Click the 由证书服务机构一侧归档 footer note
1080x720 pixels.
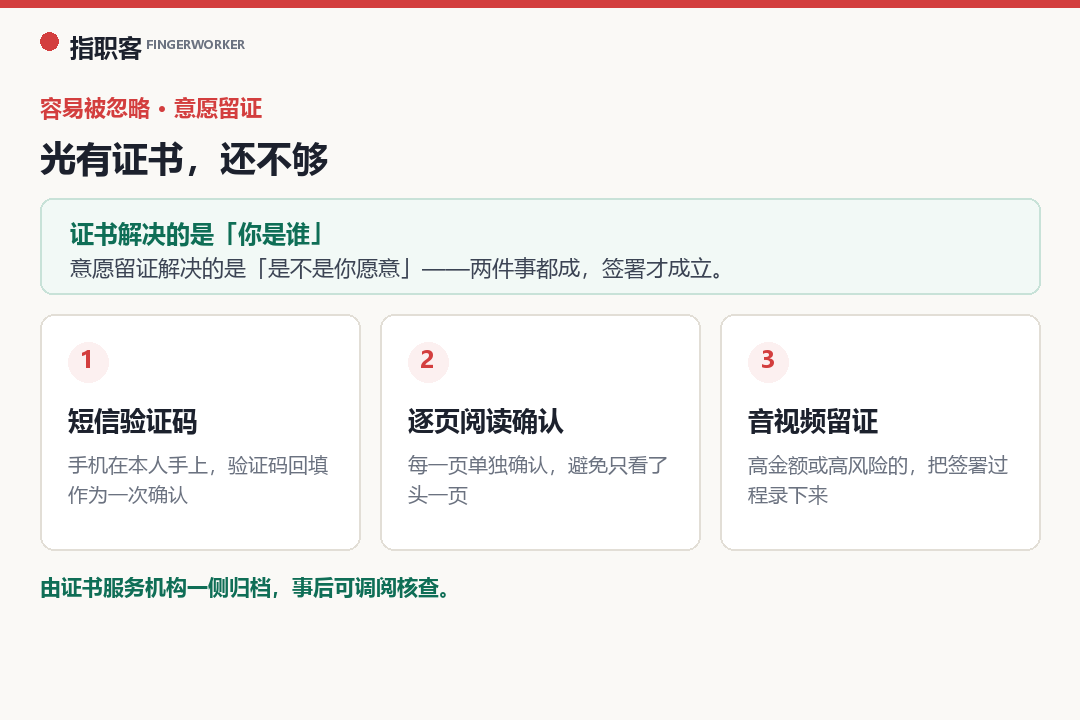pos(245,588)
